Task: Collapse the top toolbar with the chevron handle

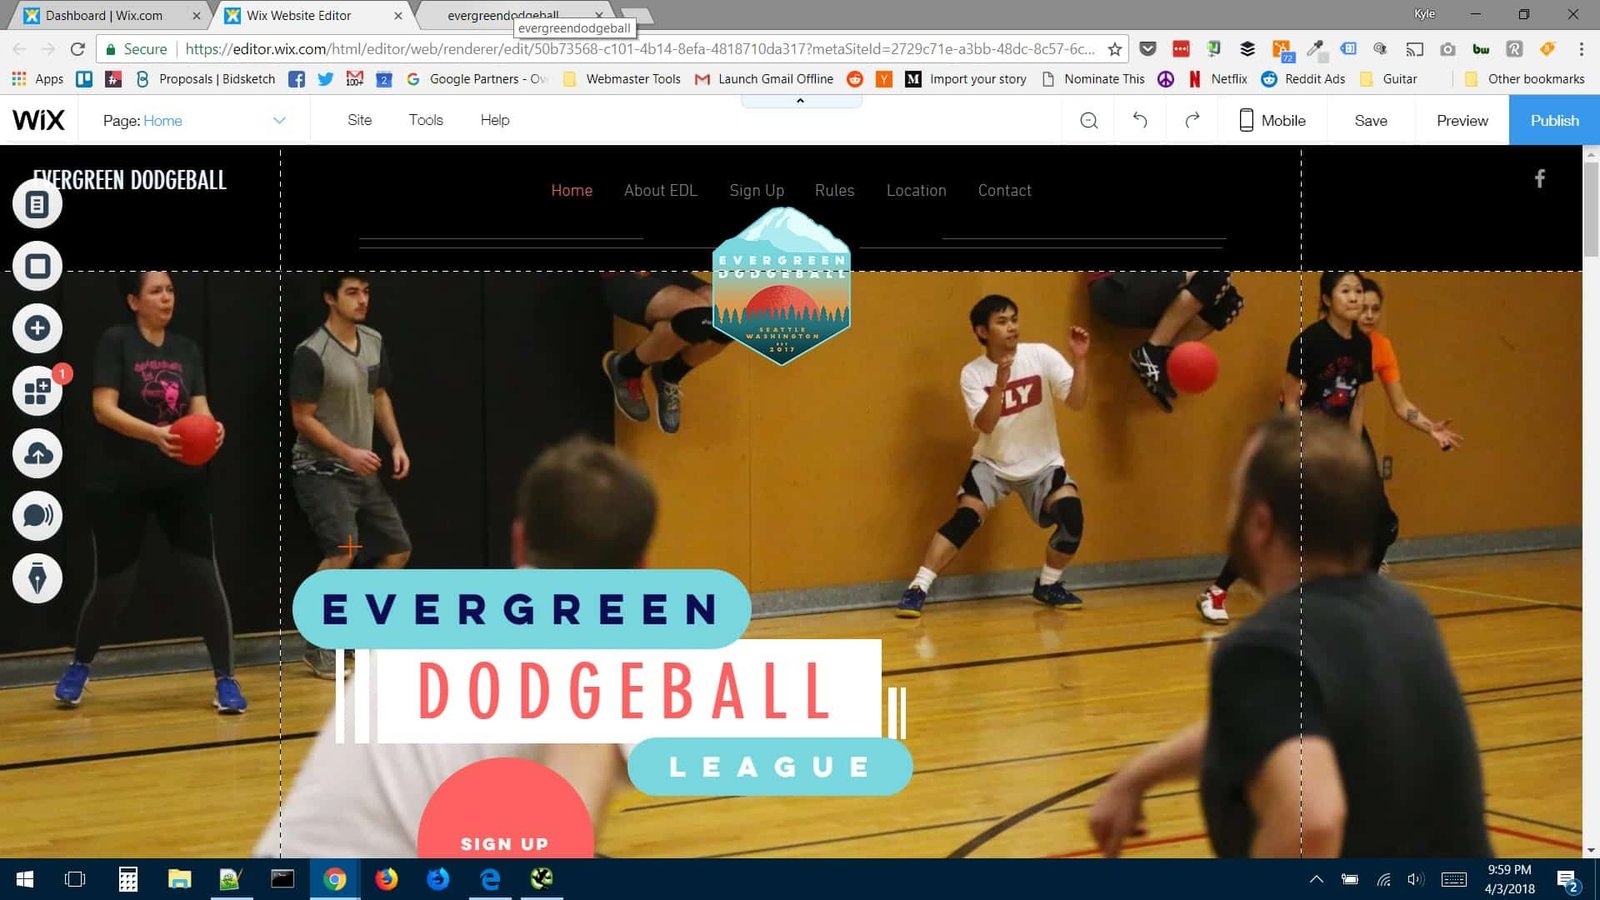Action: pos(801,101)
